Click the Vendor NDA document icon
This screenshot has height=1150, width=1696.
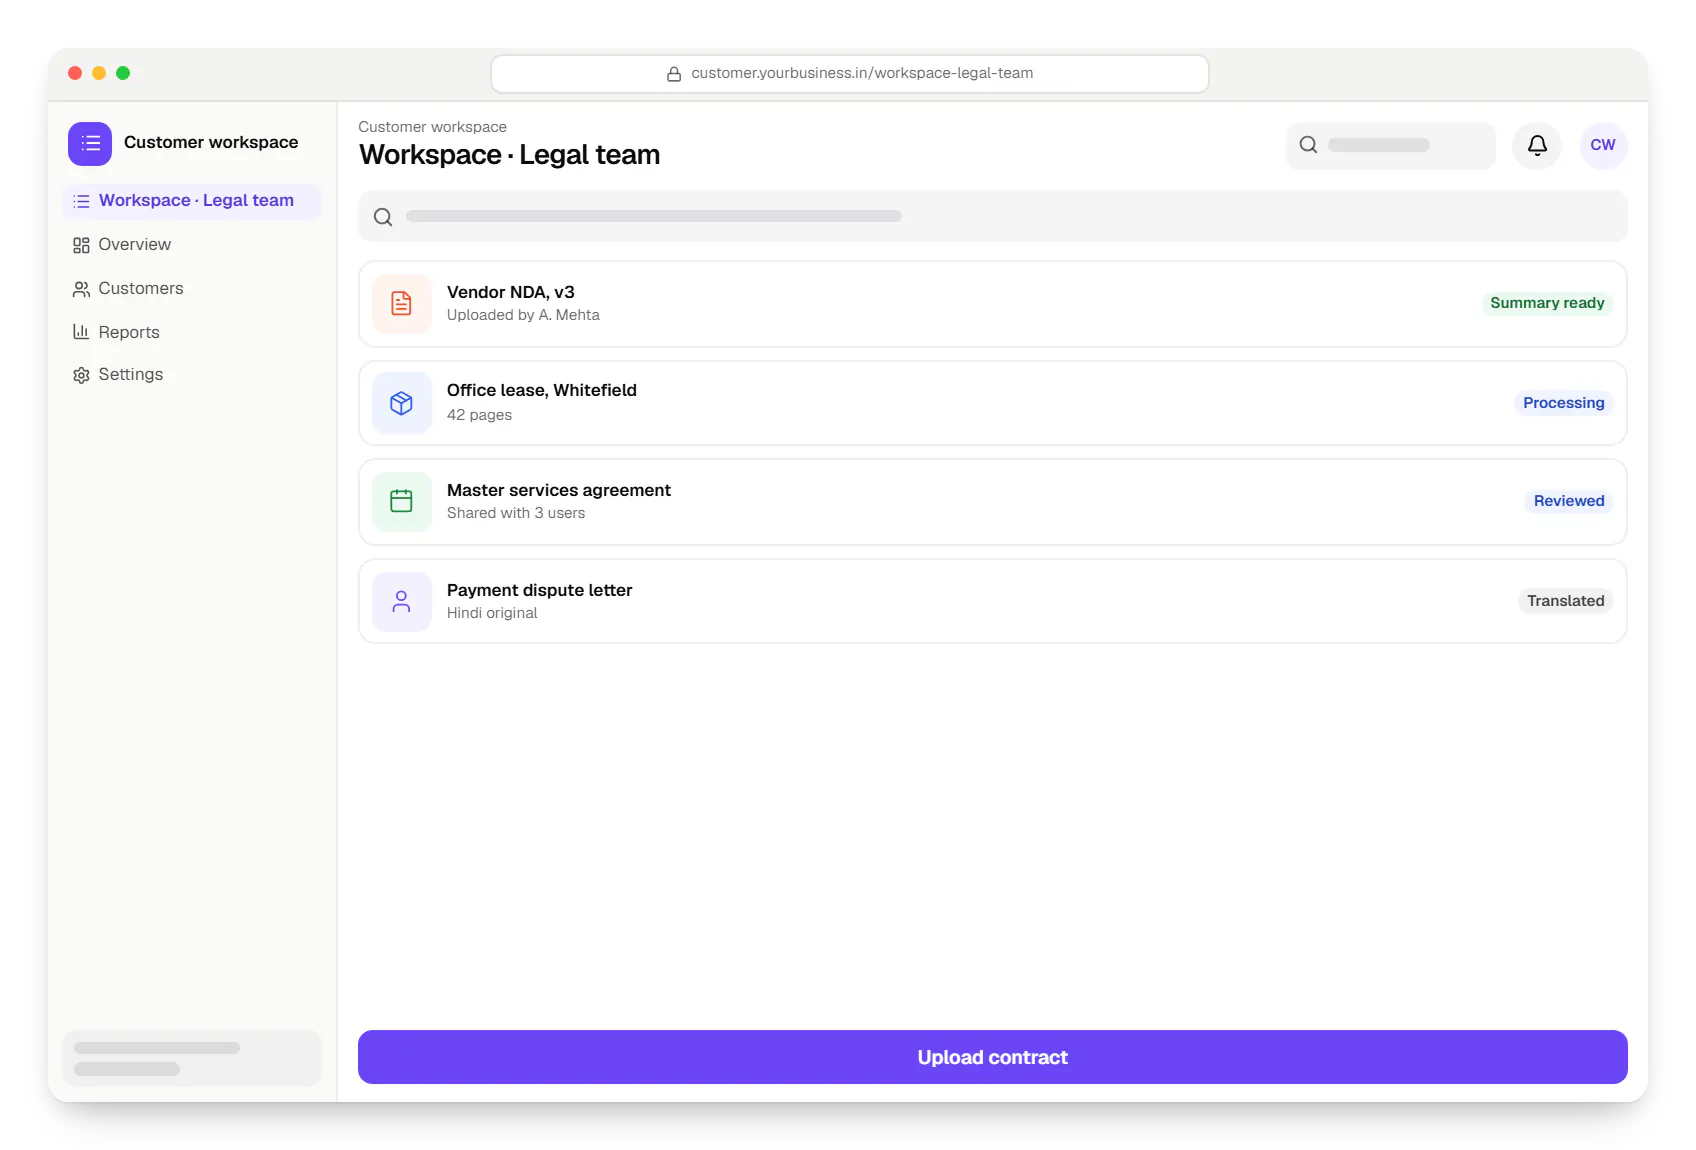click(x=401, y=303)
